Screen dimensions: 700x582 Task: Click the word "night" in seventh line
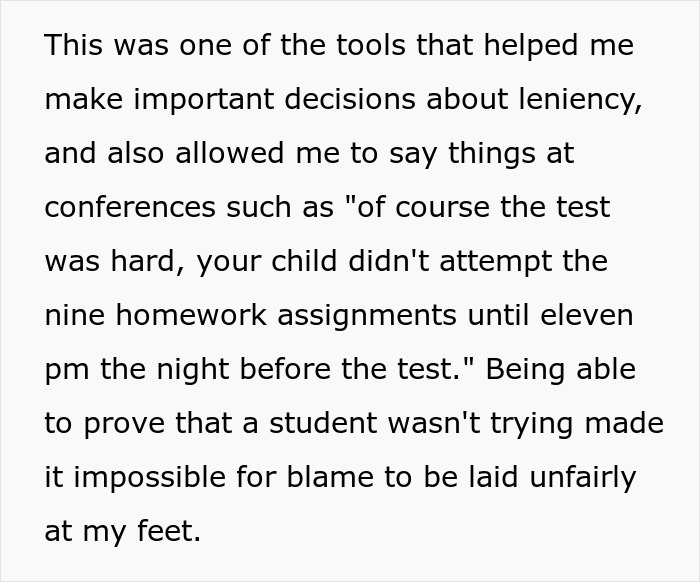[x=193, y=370]
